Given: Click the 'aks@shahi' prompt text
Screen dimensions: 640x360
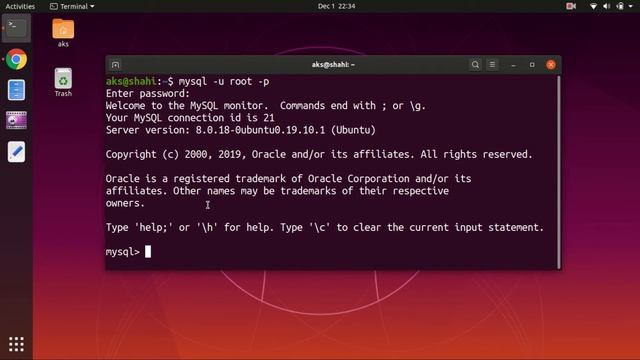Looking at the screenshot, I should pyautogui.click(x=131, y=81).
